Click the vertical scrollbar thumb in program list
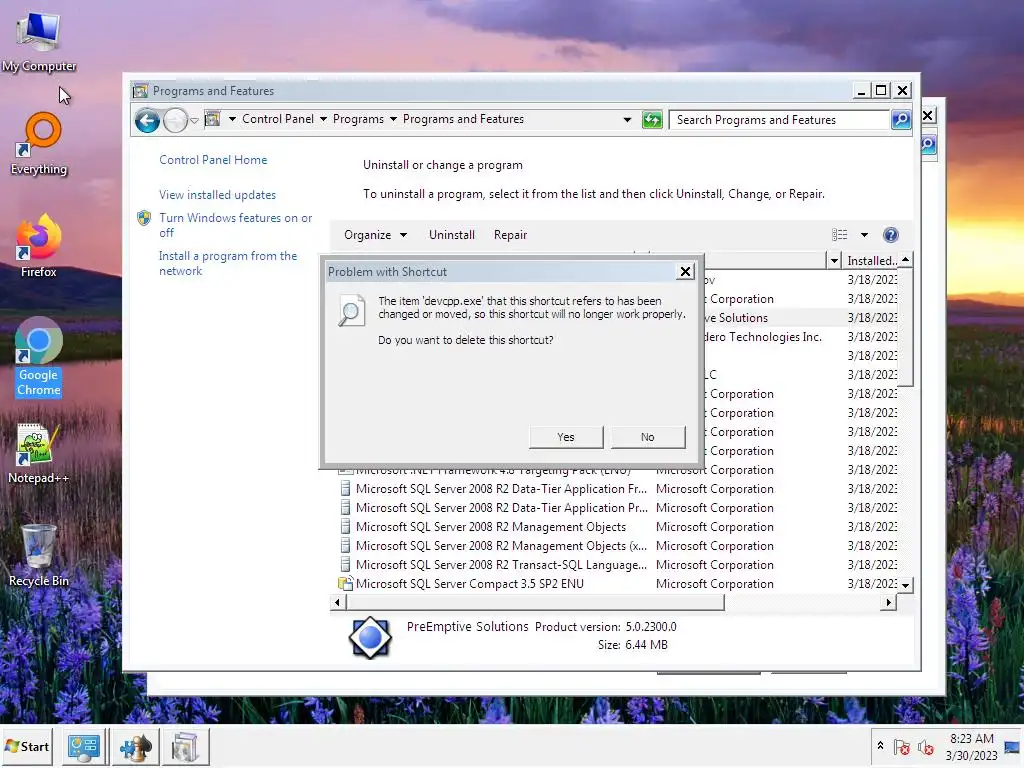 [x=905, y=327]
